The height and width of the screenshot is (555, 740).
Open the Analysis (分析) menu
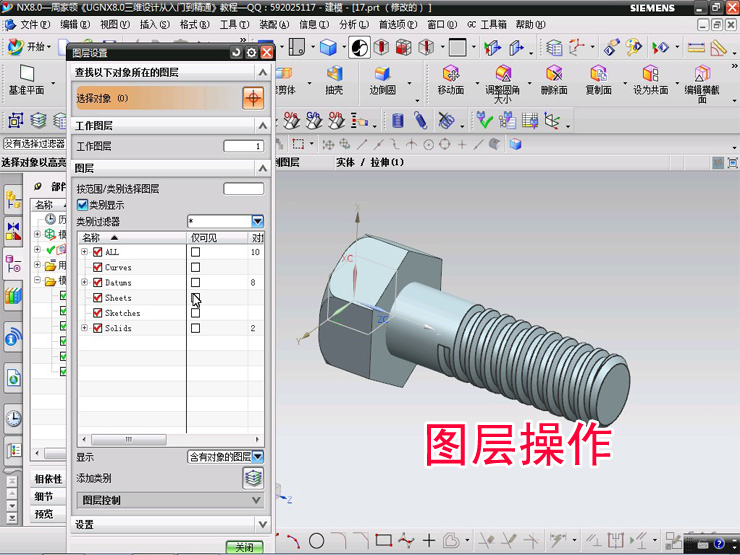click(353, 24)
